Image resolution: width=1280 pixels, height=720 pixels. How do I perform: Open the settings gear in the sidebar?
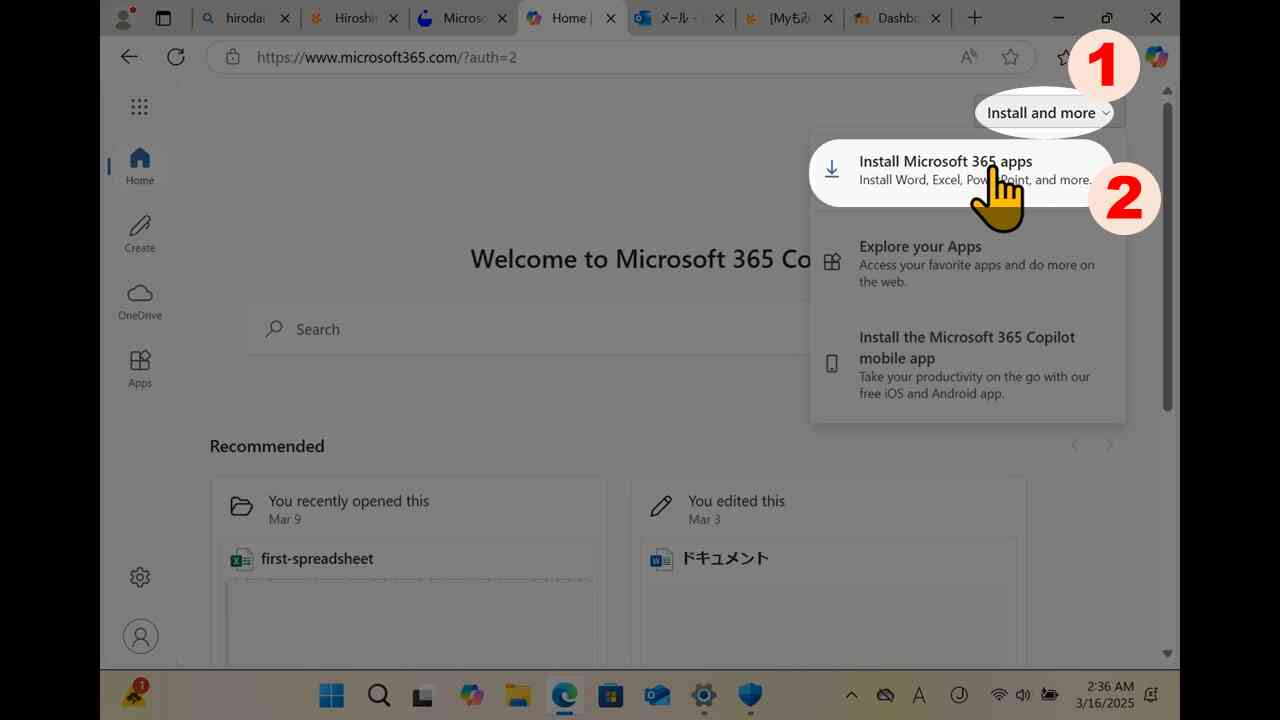click(140, 577)
